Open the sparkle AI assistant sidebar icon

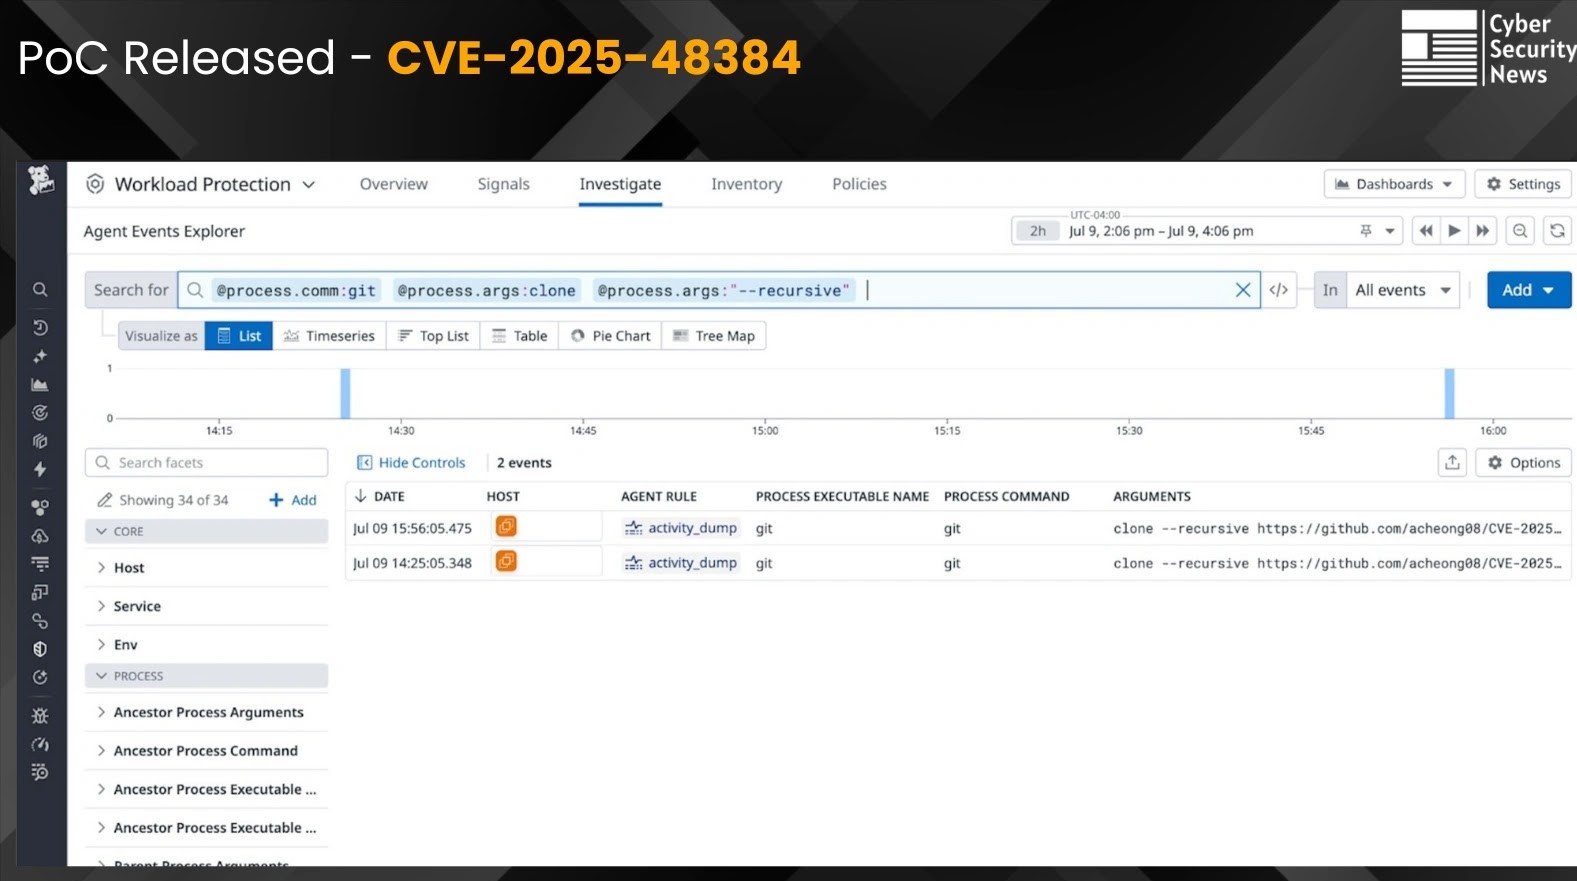pos(40,356)
